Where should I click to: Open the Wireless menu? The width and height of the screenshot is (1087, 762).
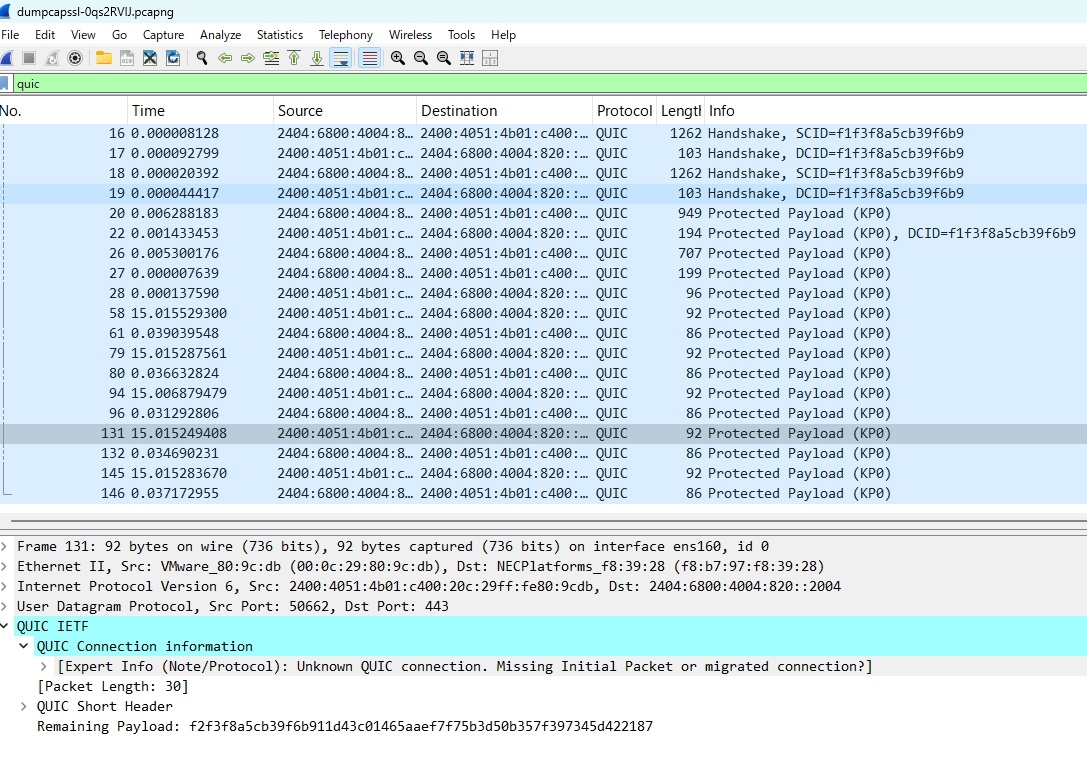410,35
